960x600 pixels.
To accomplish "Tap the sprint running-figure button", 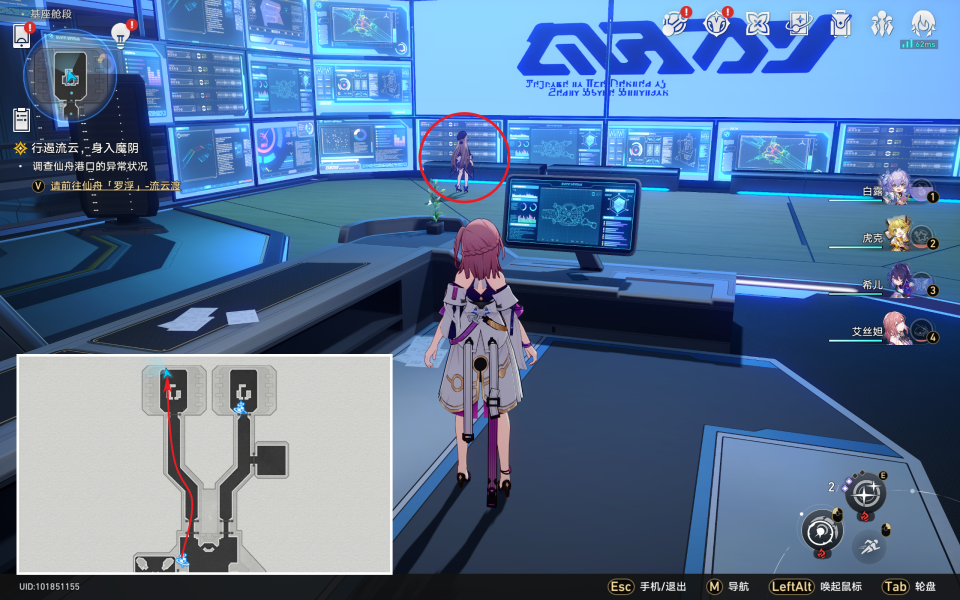I will click(869, 545).
